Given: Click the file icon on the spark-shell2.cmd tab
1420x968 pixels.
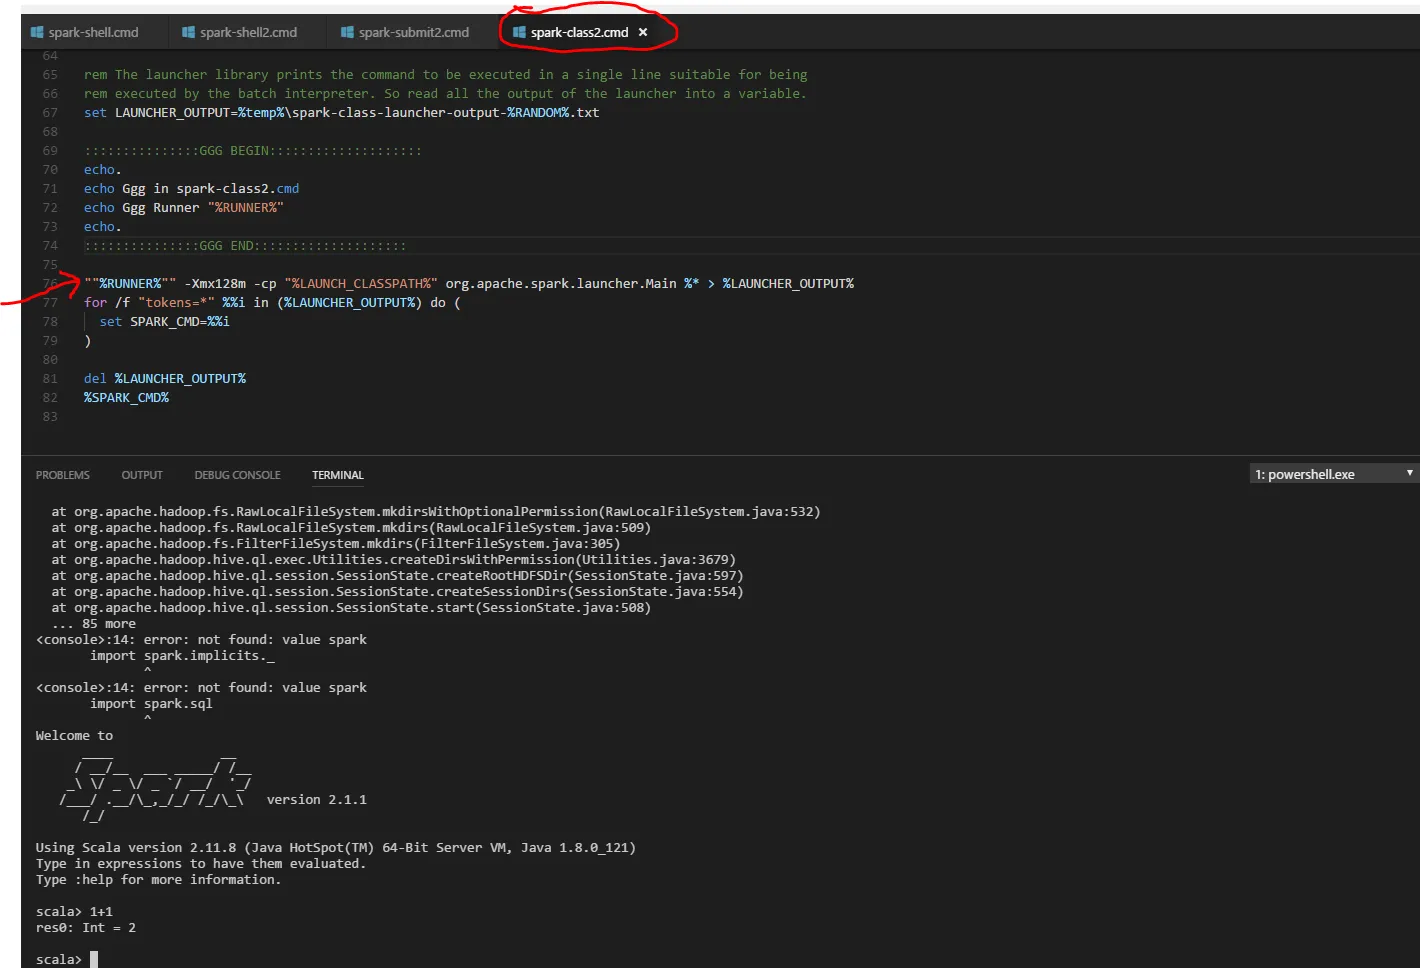Looking at the screenshot, I should click(187, 31).
